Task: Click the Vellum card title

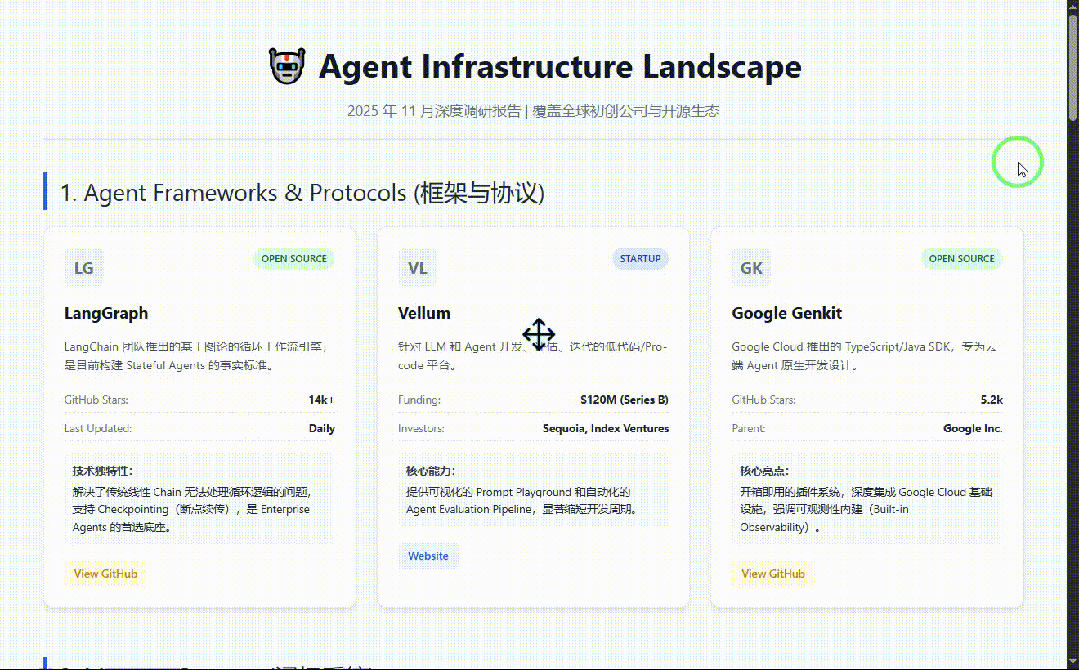Action: pyautogui.click(x=424, y=313)
